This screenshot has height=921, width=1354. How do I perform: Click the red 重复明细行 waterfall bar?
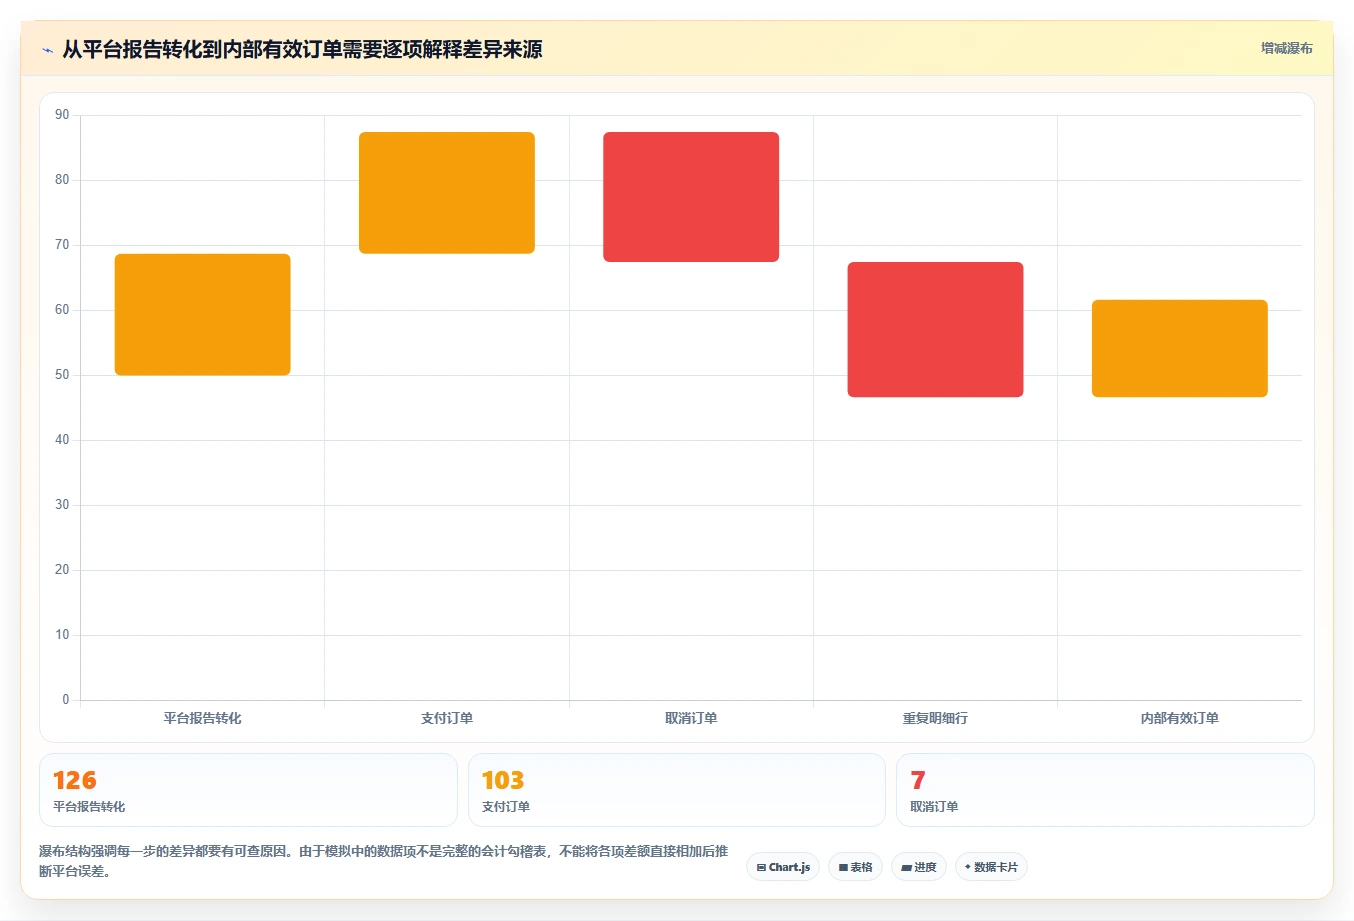(935, 330)
